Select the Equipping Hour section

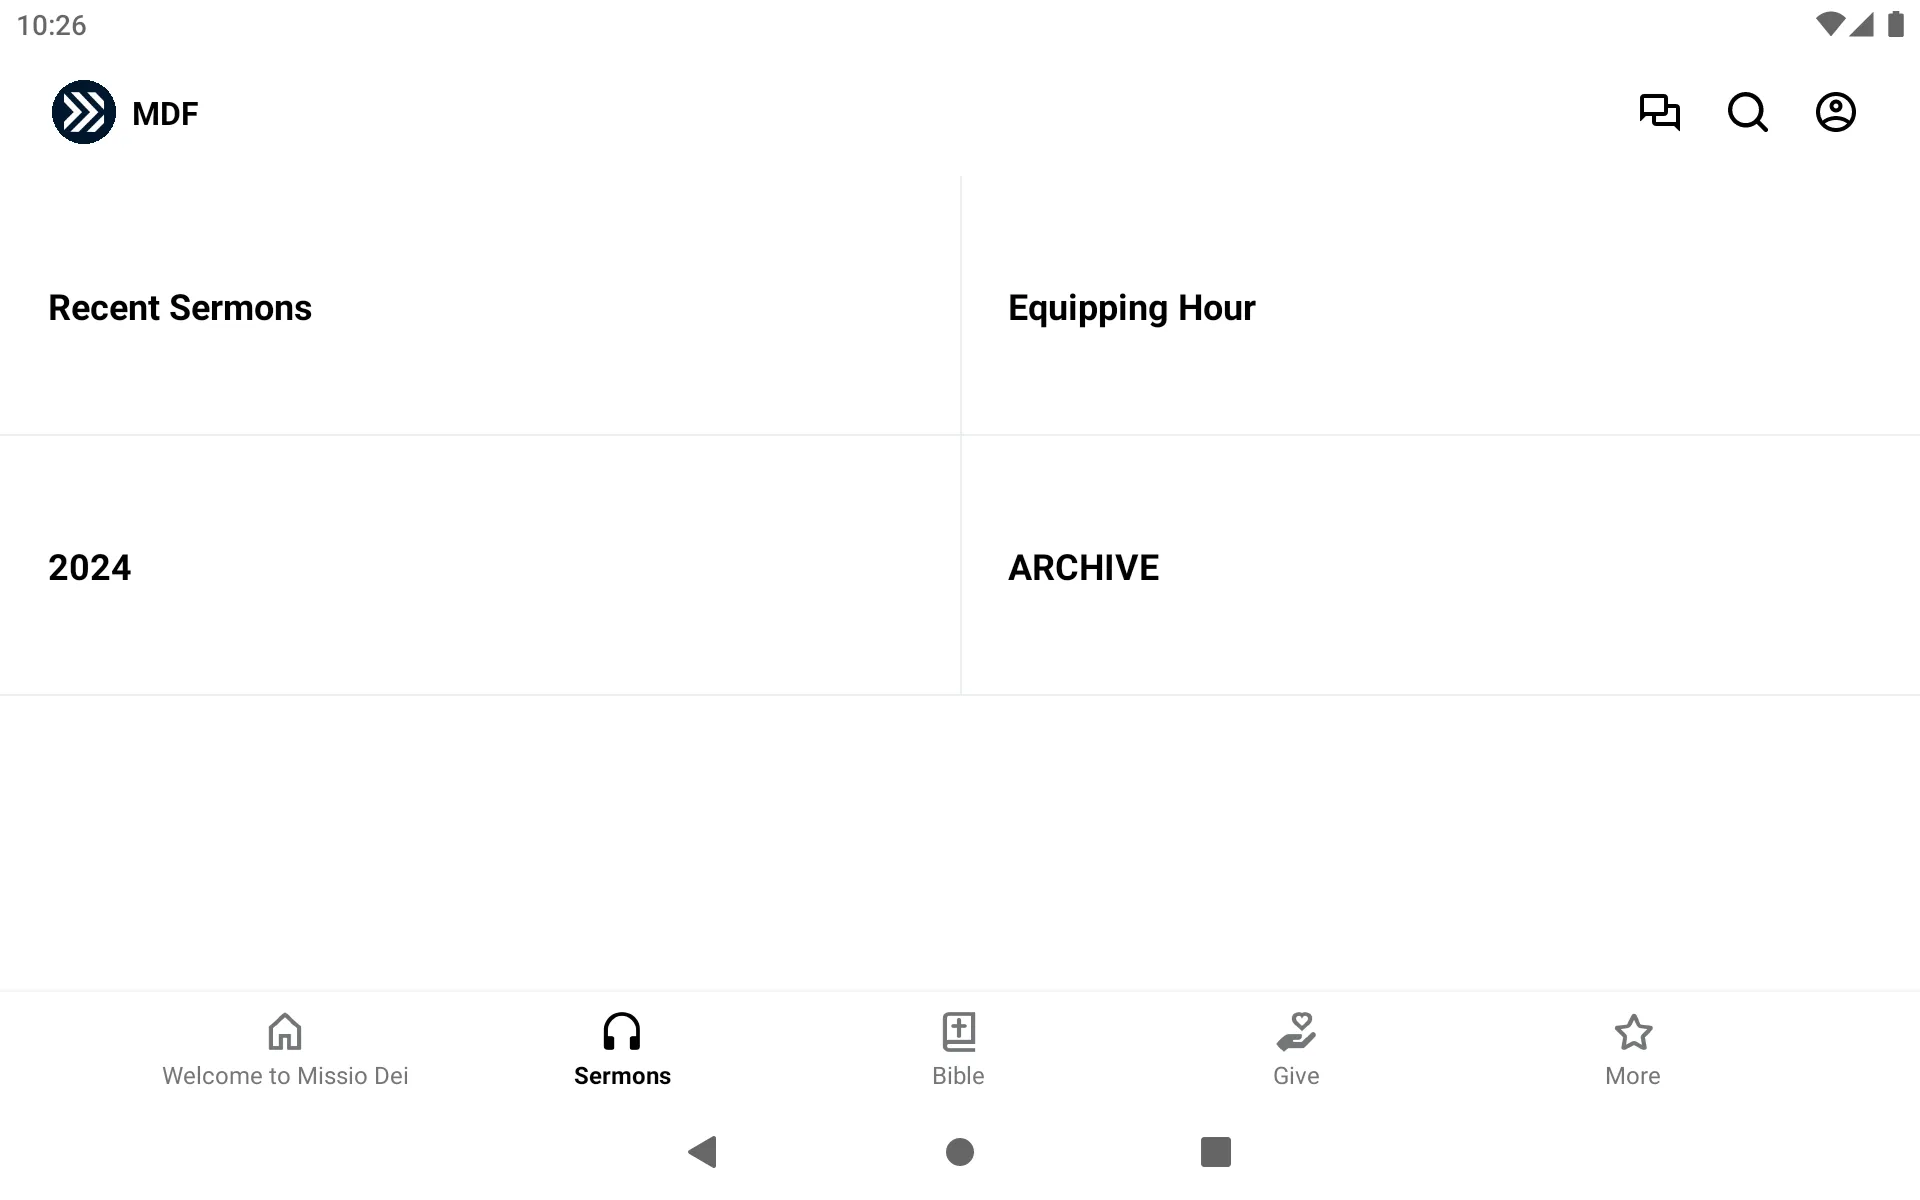tap(1439, 306)
